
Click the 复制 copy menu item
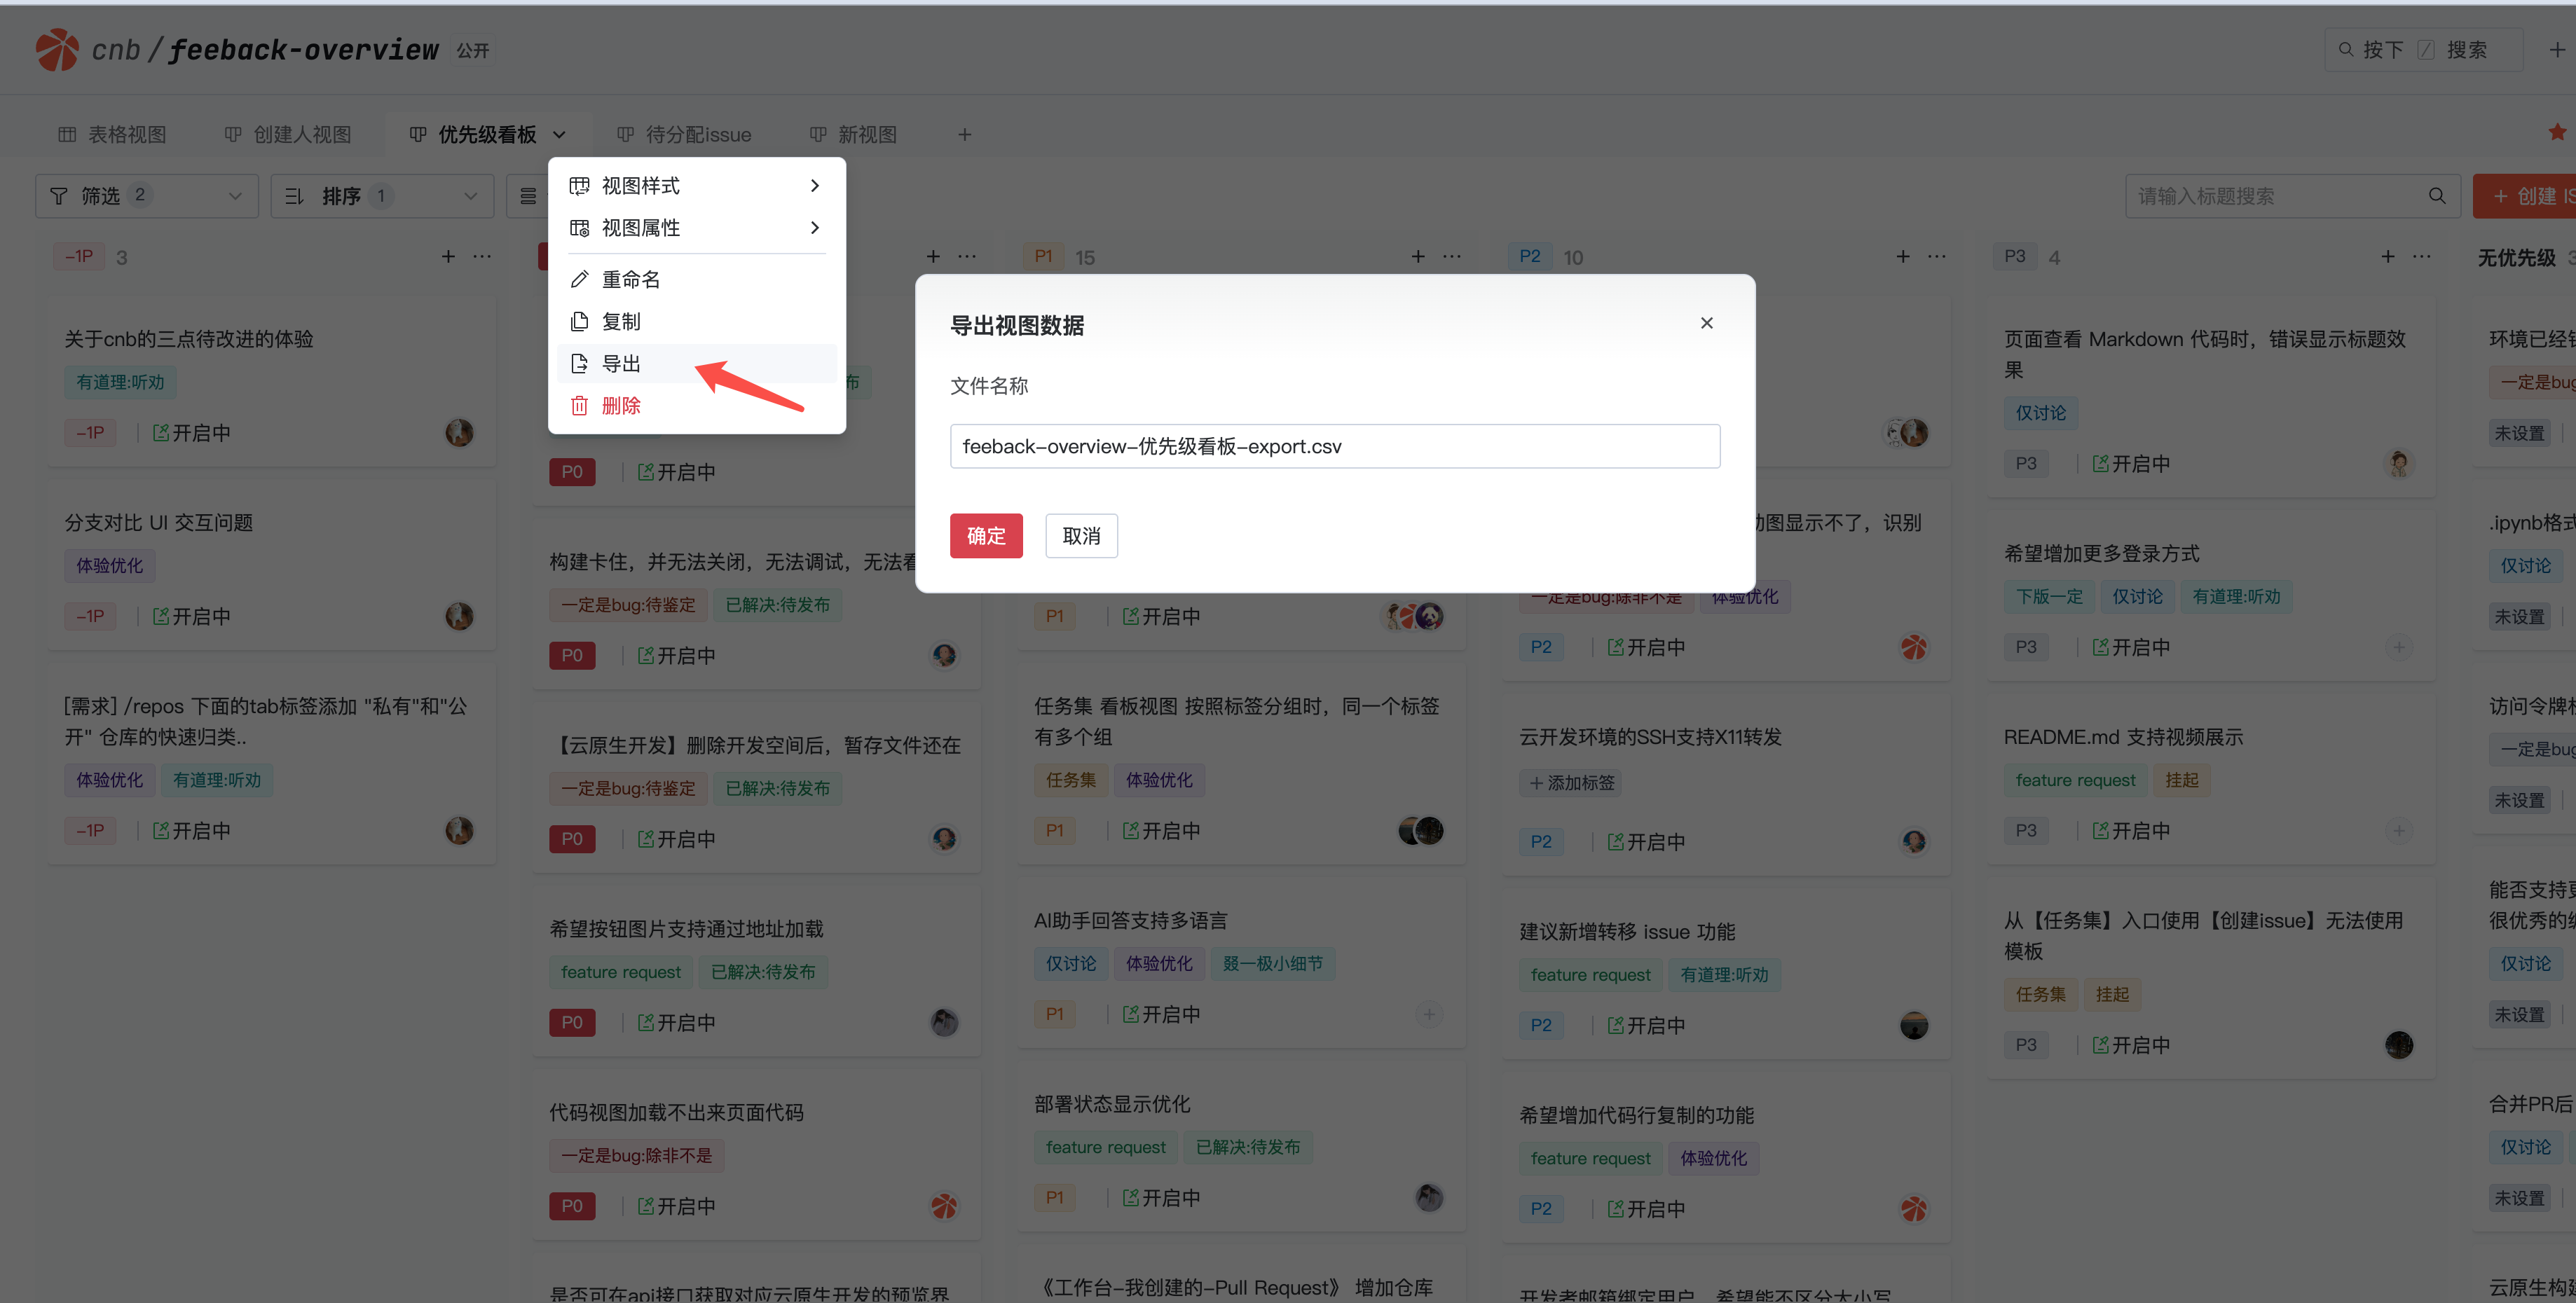621,322
